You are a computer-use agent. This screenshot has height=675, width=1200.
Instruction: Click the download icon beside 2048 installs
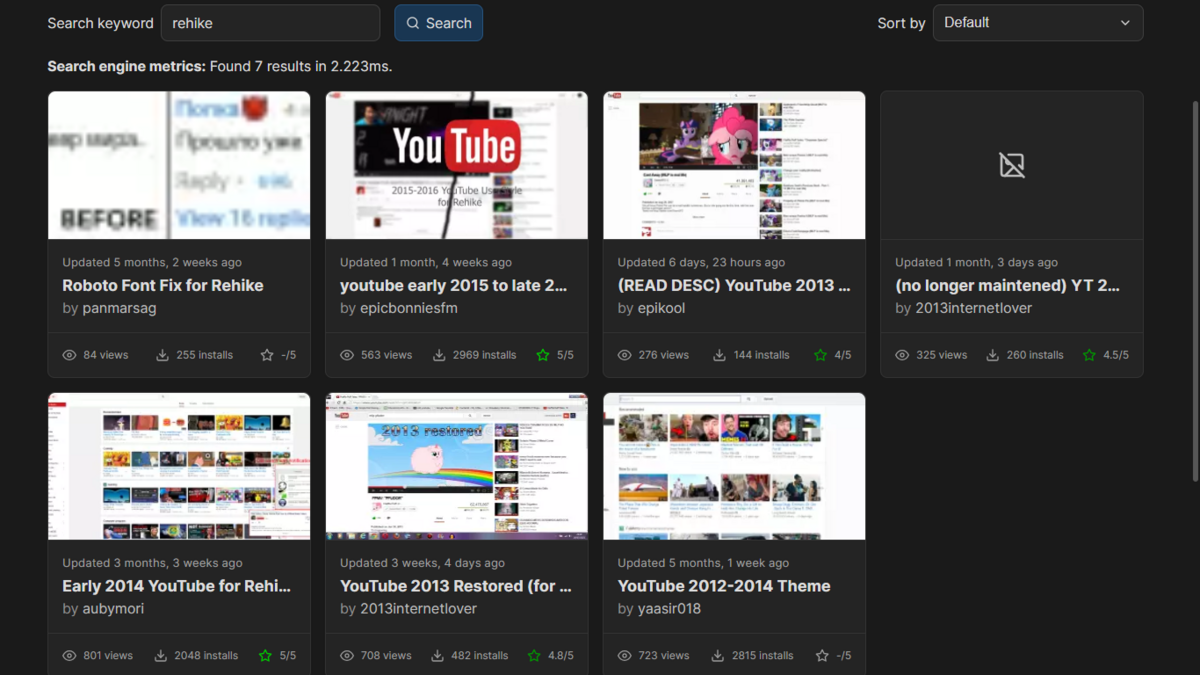[160, 656]
